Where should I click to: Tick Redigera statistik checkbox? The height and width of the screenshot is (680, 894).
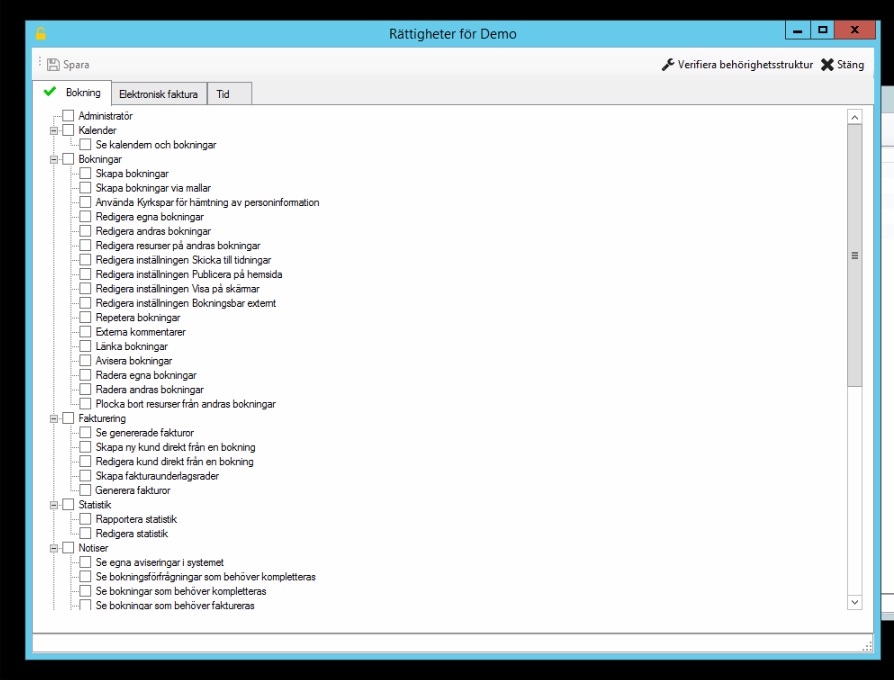(85, 533)
